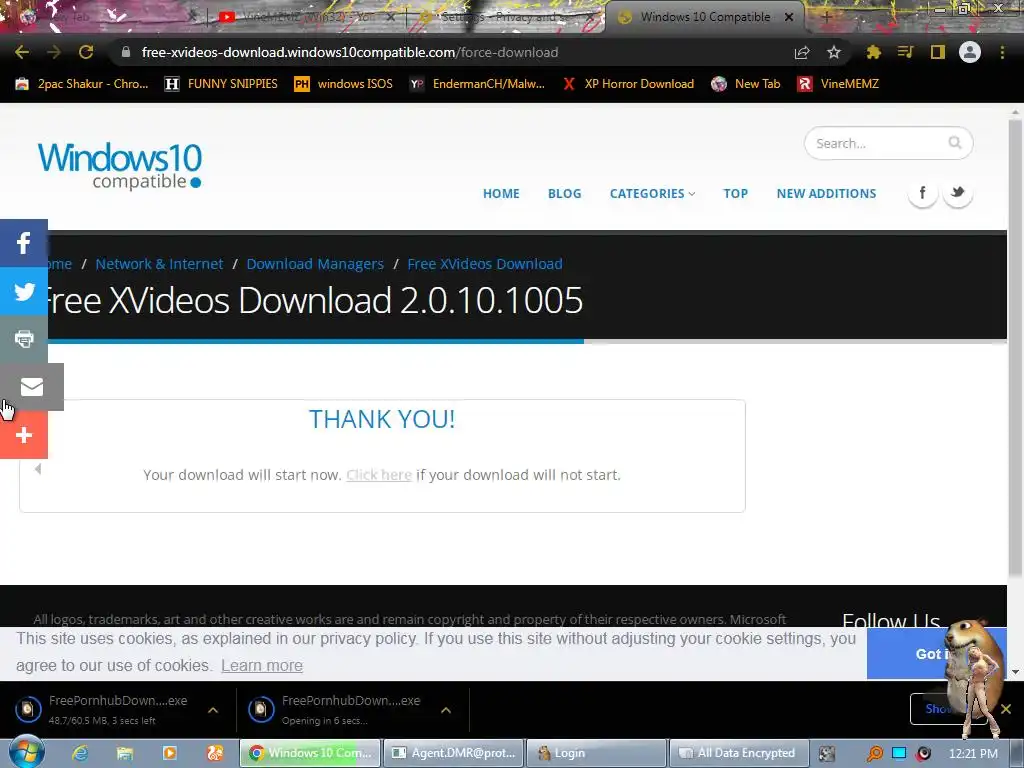Click the browser back arrow
The image size is (1024, 768).
tap(22, 52)
